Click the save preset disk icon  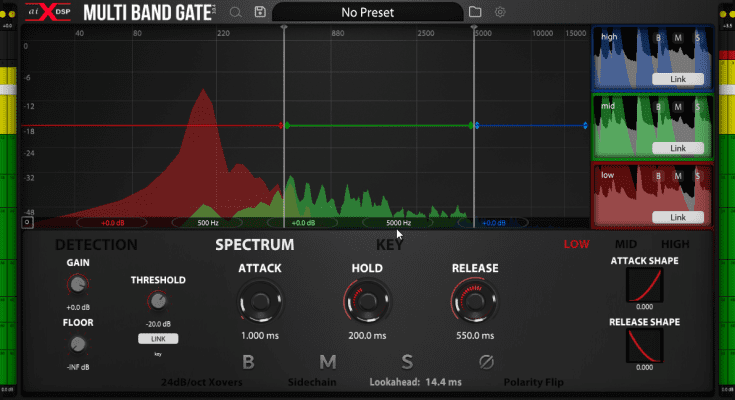pyautogui.click(x=260, y=12)
